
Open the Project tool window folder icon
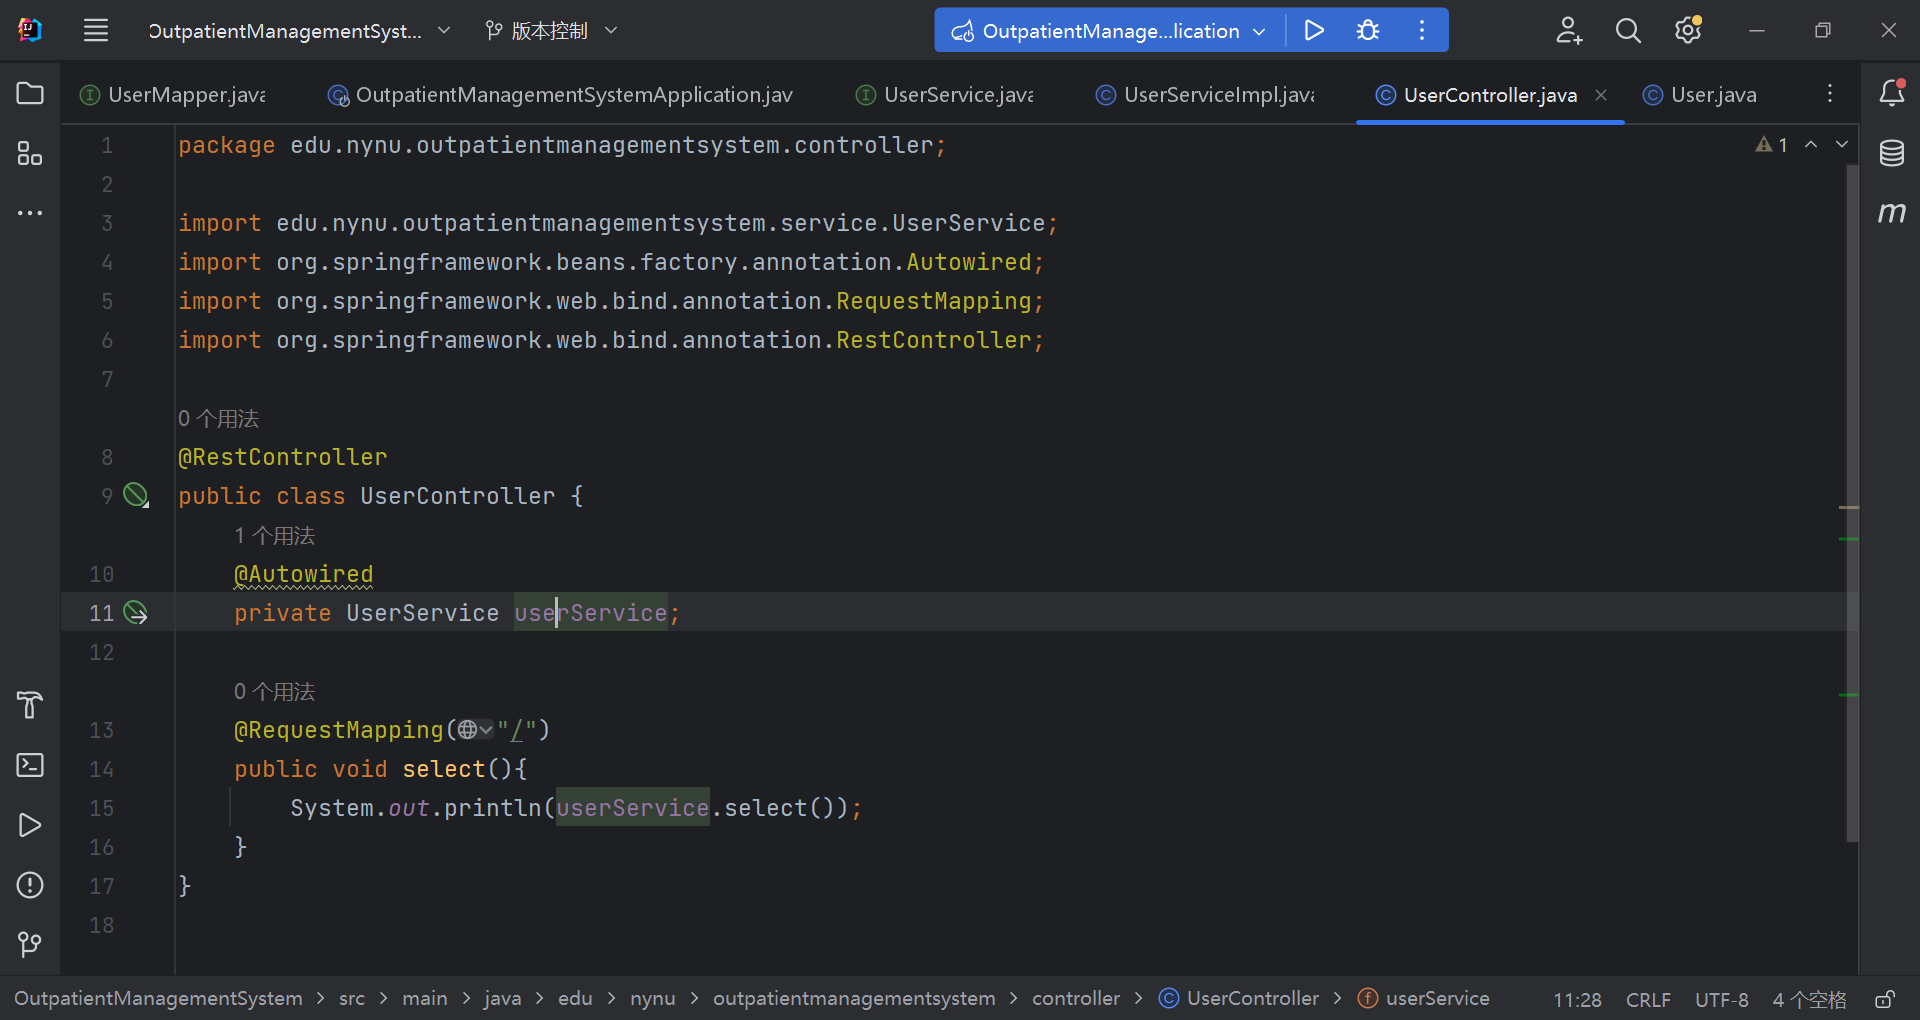(30, 93)
